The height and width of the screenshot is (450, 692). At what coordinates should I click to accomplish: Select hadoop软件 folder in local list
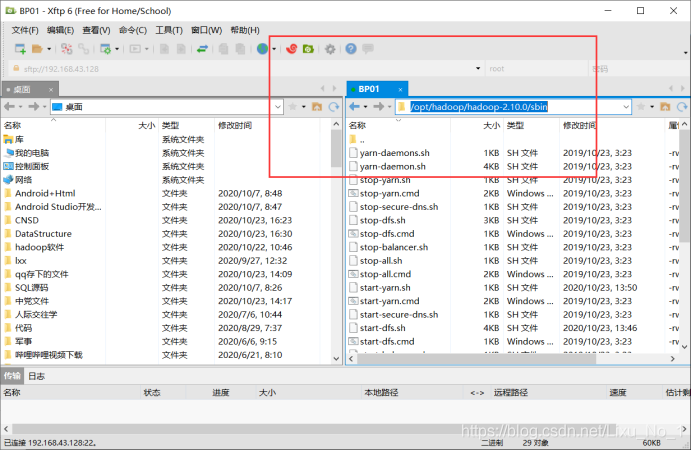tap(39, 247)
